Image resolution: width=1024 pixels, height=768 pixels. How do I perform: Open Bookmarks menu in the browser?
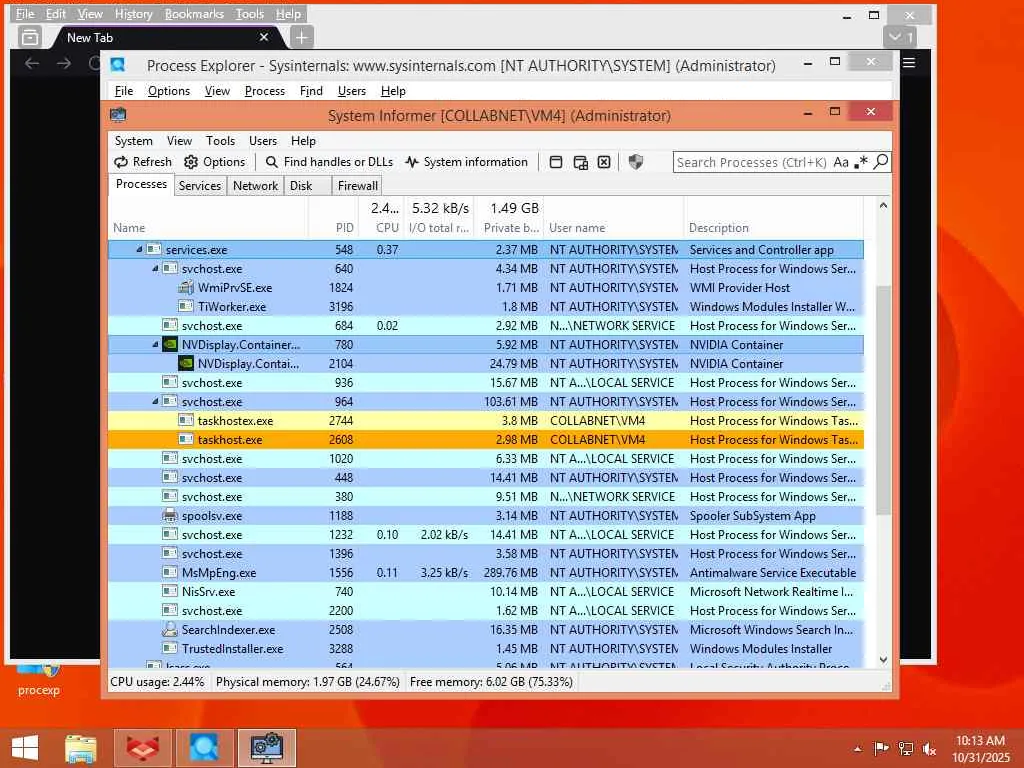click(194, 14)
